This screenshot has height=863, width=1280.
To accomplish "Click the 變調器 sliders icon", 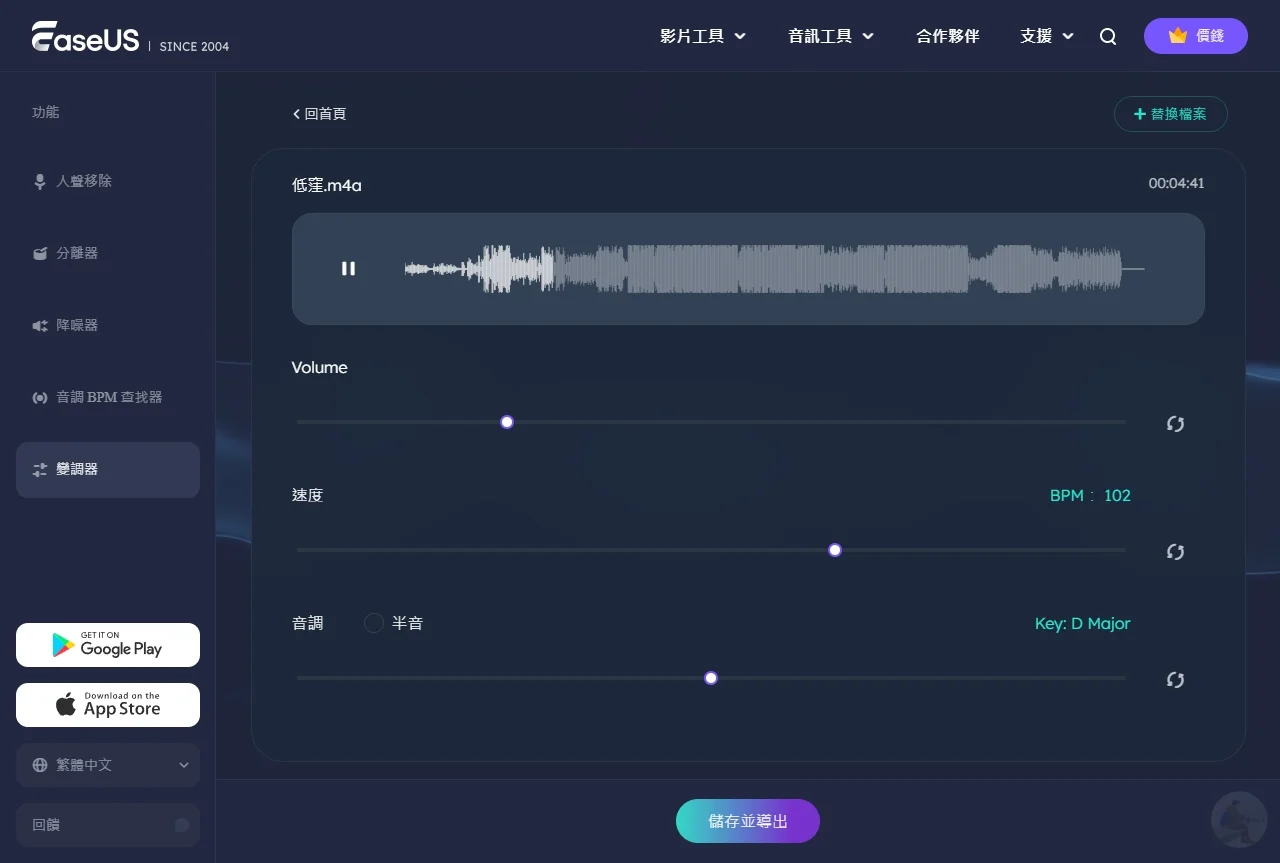I will [x=40, y=469].
